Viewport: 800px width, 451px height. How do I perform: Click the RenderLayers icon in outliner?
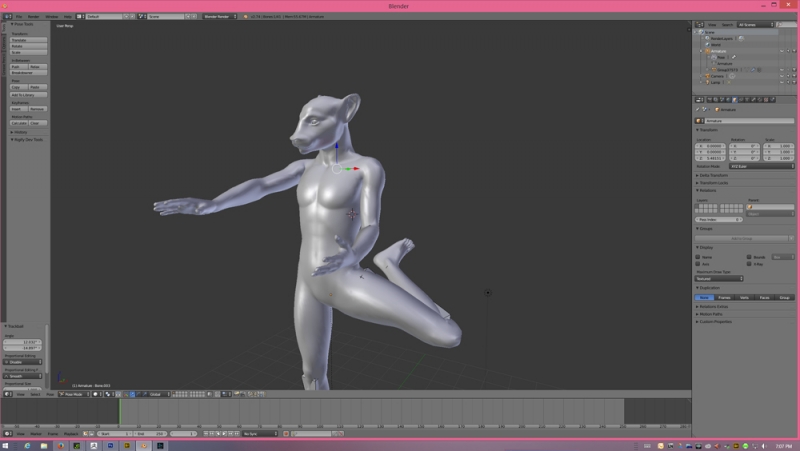709,38
